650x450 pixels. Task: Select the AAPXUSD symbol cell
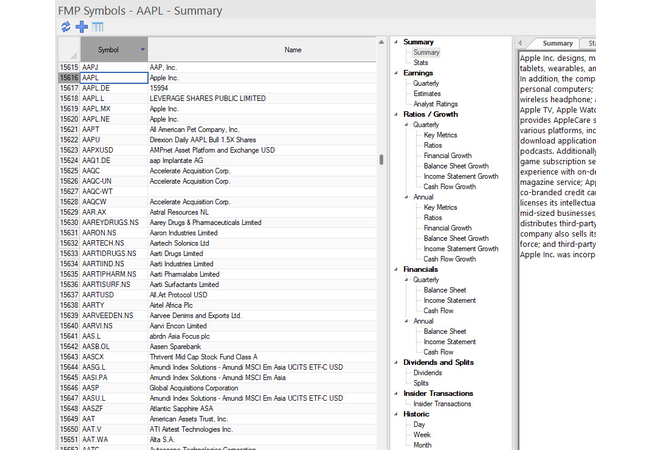click(x=114, y=150)
